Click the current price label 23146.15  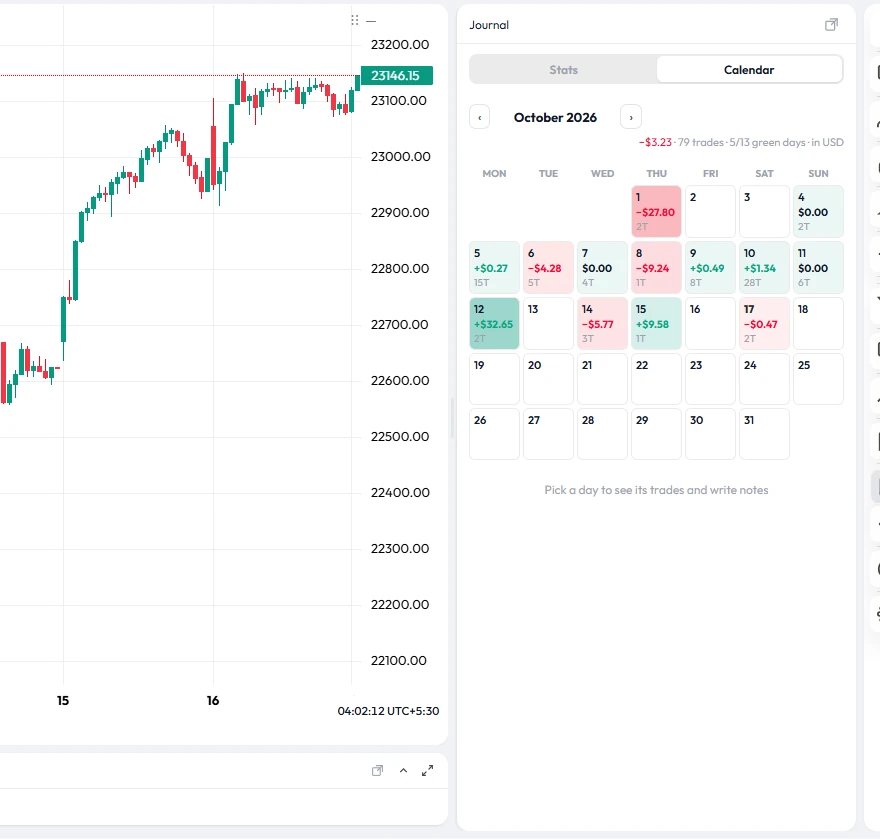coord(397,76)
